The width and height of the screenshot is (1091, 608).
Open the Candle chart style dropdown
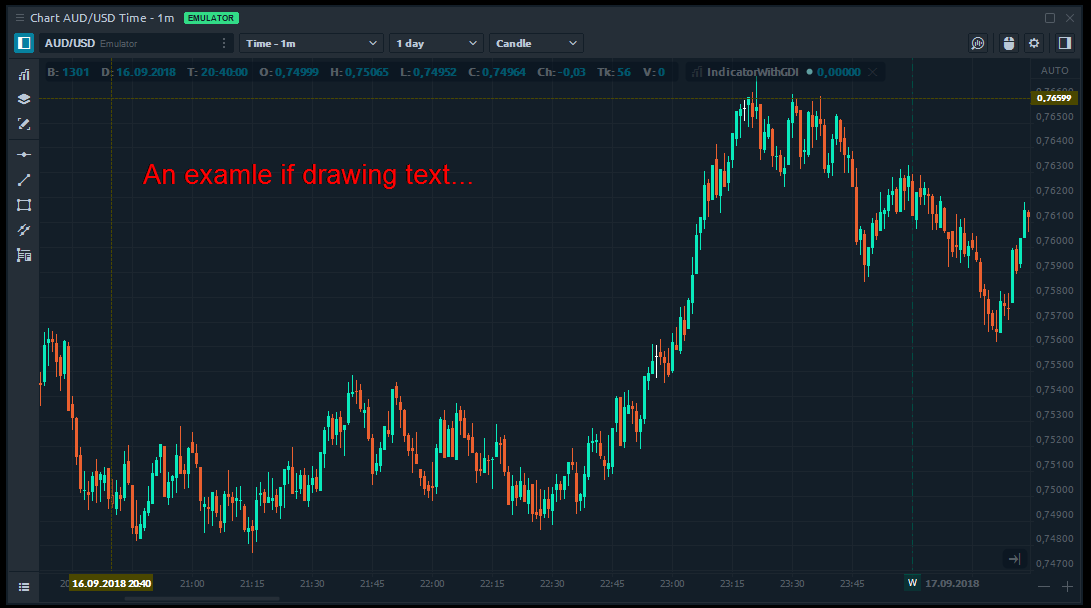tap(536, 43)
